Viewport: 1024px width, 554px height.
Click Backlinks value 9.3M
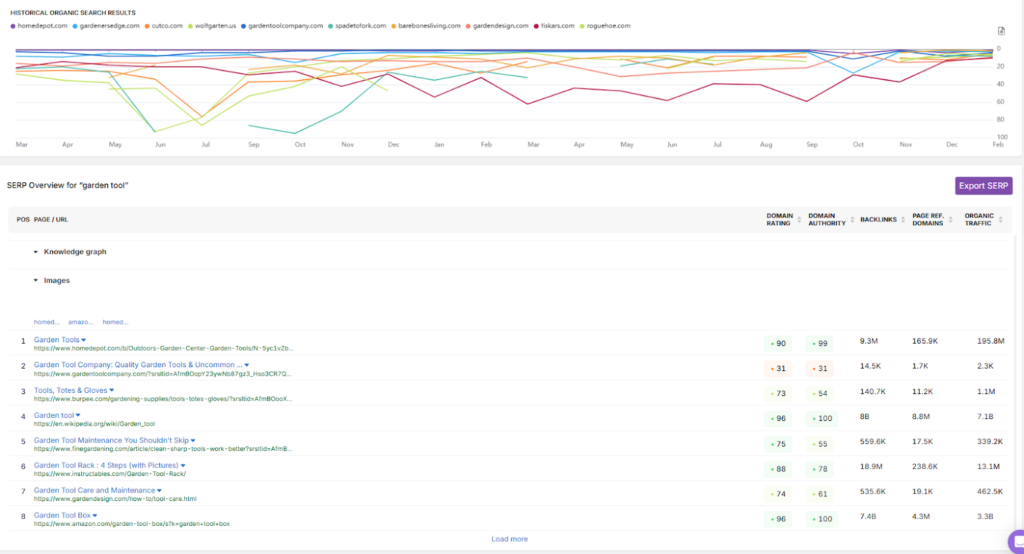pyautogui.click(x=869, y=341)
